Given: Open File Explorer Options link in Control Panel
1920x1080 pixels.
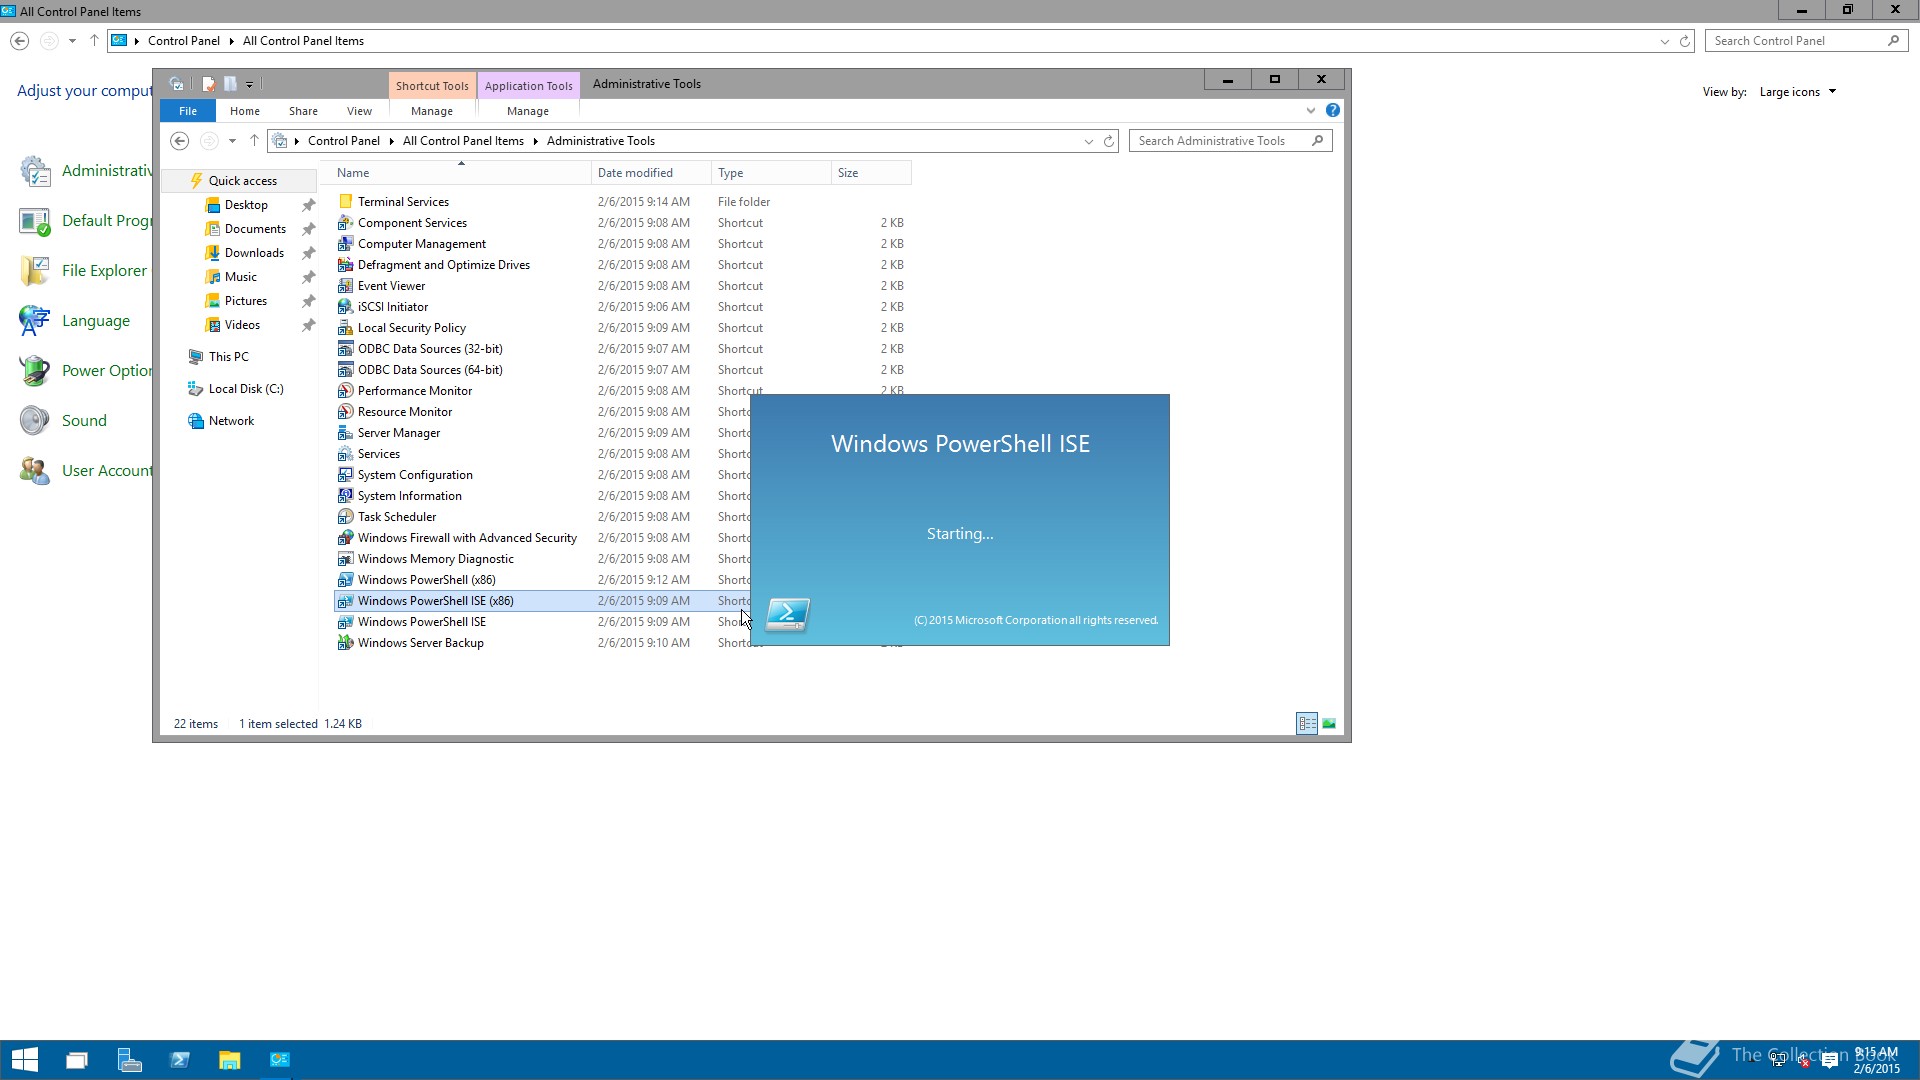Looking at the screenshot, I should point(104,271).
